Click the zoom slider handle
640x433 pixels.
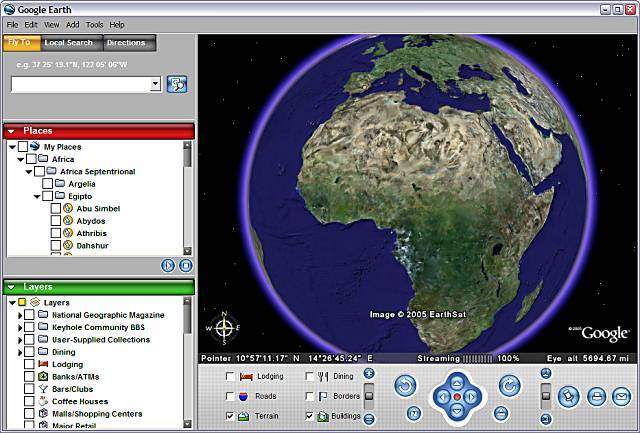pos(369,396)
